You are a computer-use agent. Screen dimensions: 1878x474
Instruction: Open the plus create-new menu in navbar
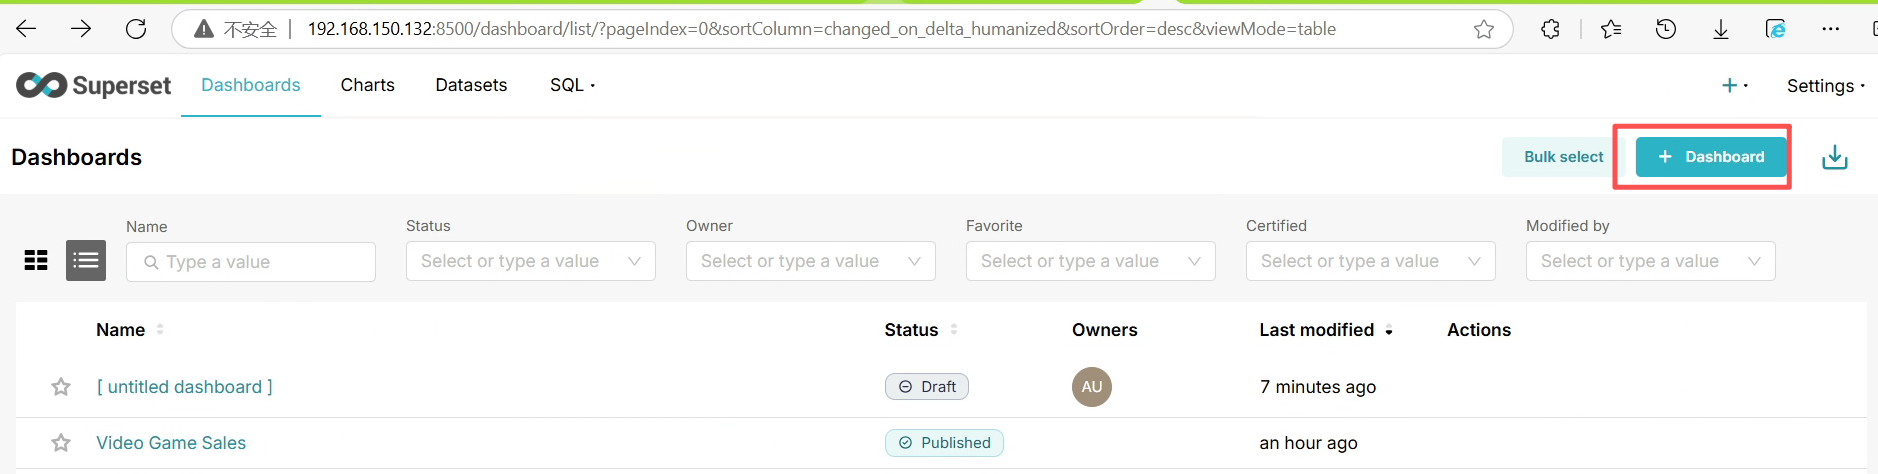click(x=1735, y=86)
